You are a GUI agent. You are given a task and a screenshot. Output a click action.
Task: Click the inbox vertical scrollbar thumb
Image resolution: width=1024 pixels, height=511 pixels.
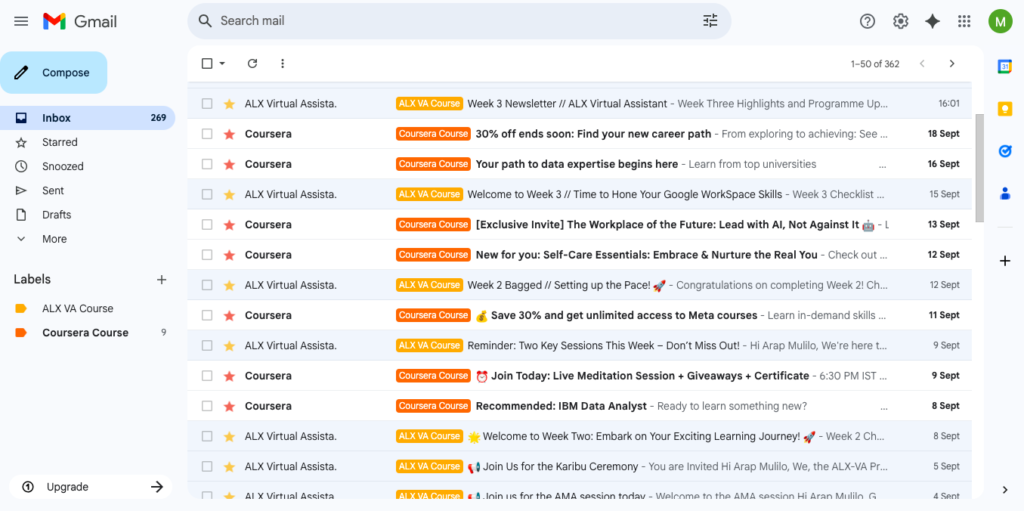(979, 168)
